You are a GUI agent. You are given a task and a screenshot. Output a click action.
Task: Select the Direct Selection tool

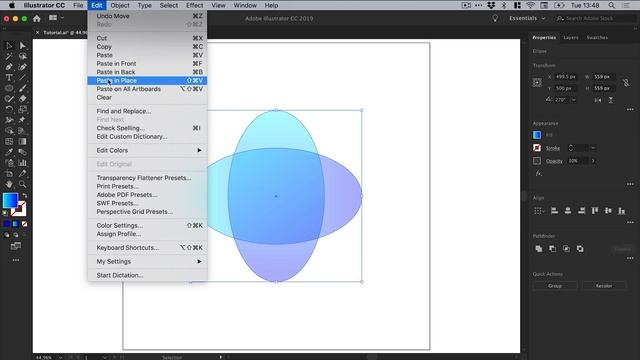[x=22, y=45]
